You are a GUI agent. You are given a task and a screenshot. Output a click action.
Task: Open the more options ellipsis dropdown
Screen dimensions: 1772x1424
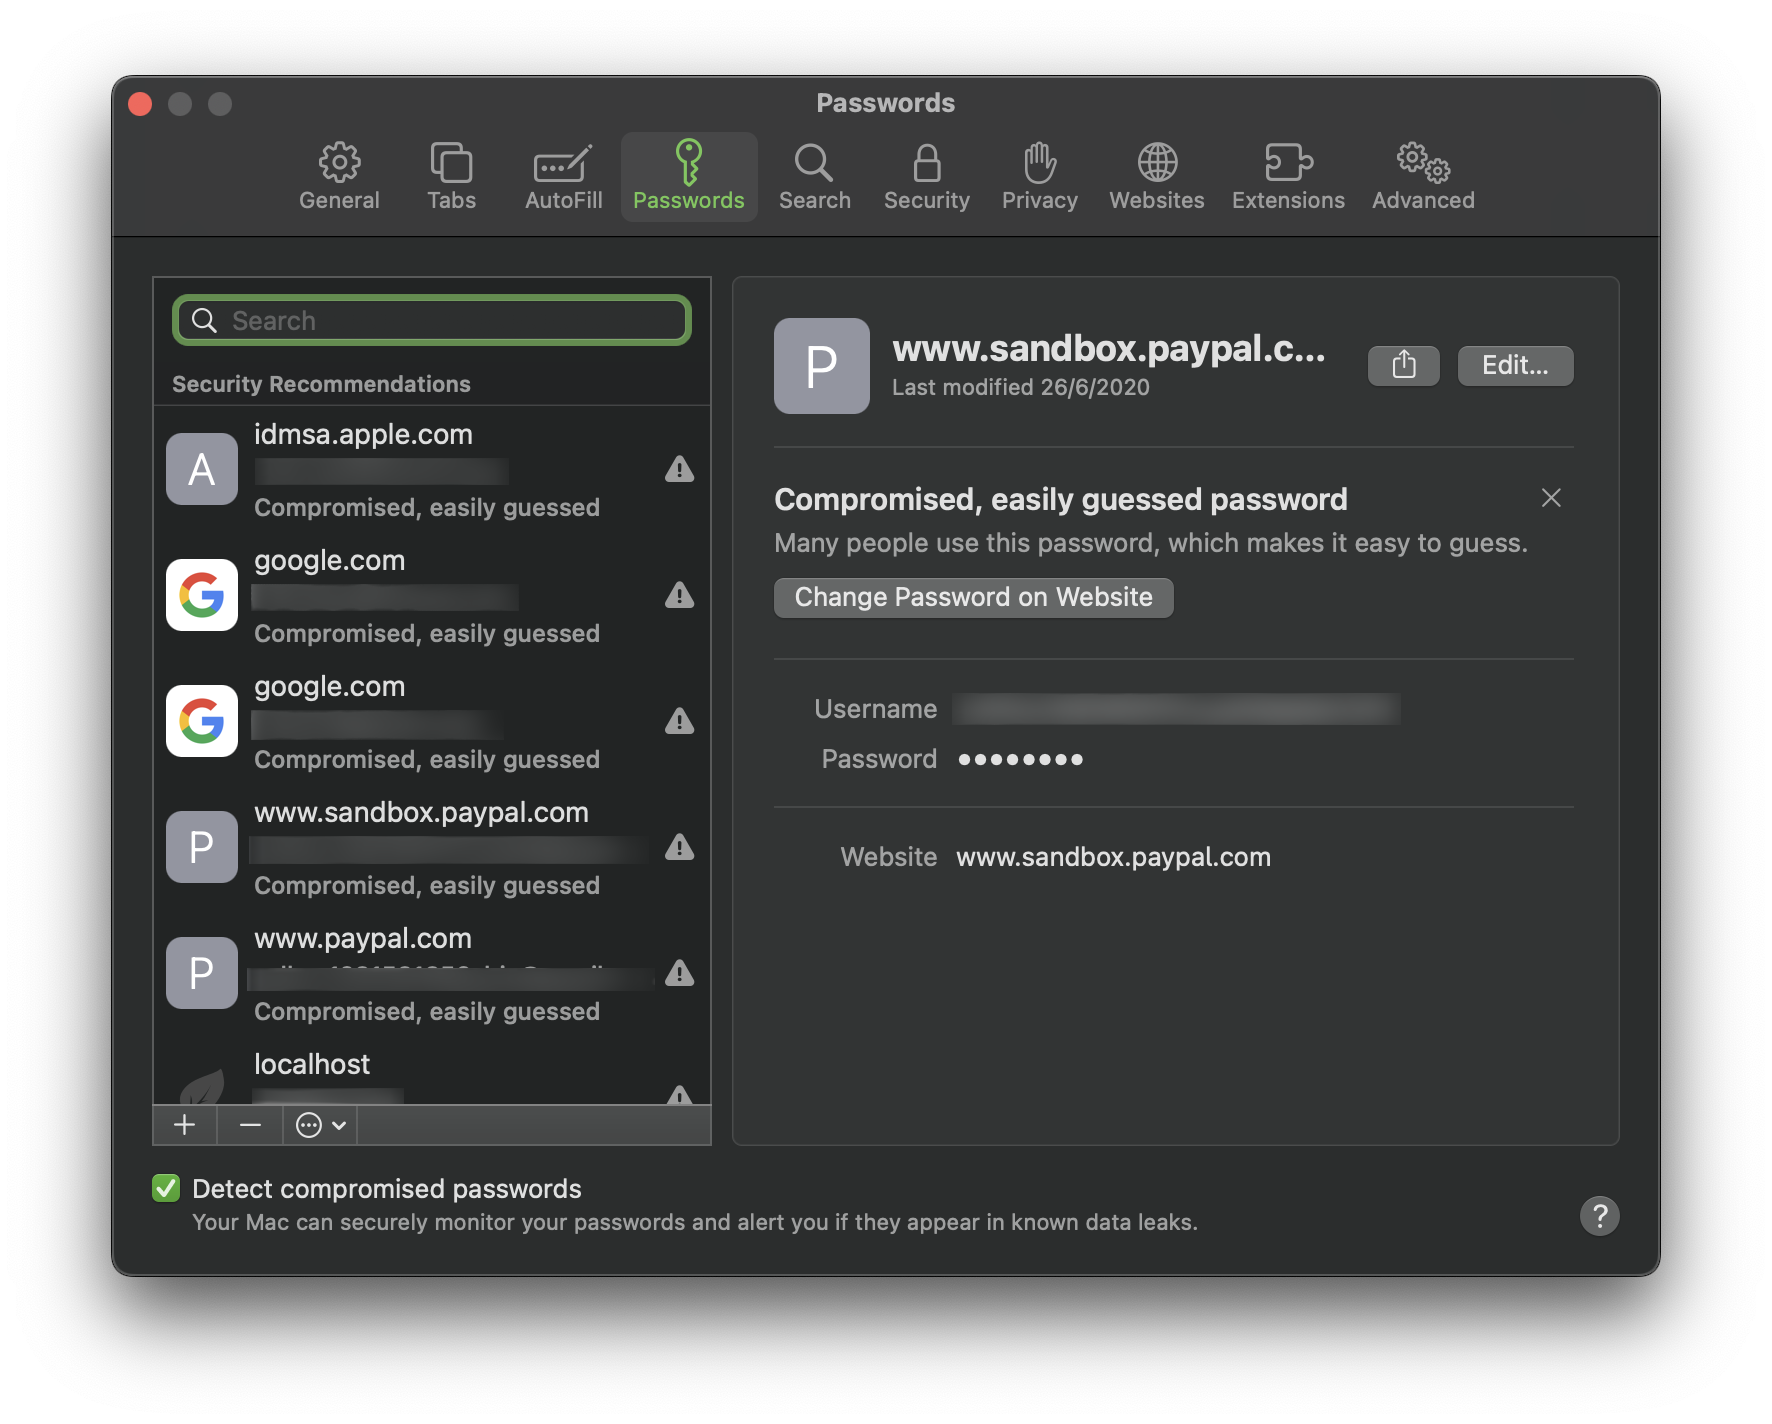click(321, 1125)
